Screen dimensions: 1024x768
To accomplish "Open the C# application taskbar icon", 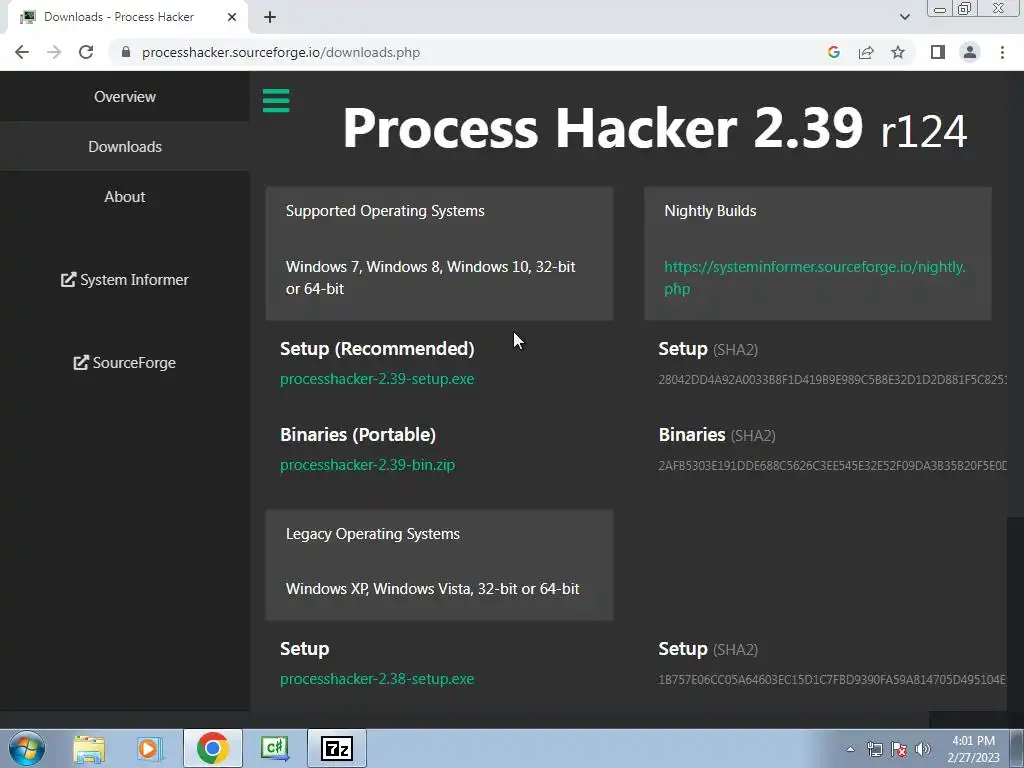I will 274,748.
